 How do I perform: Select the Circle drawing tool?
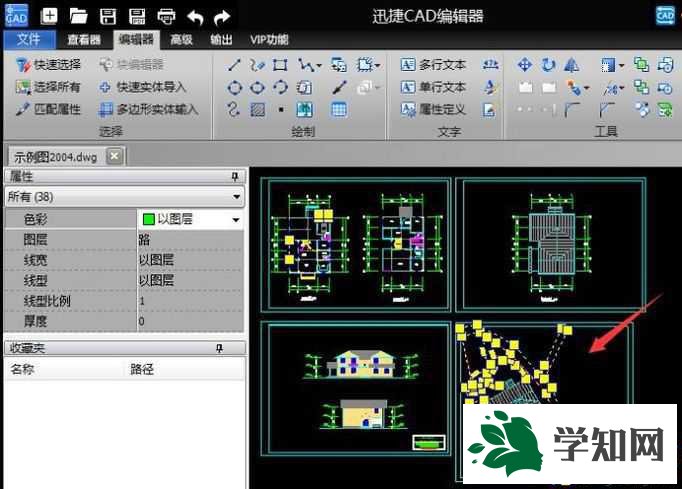(234, 87)
